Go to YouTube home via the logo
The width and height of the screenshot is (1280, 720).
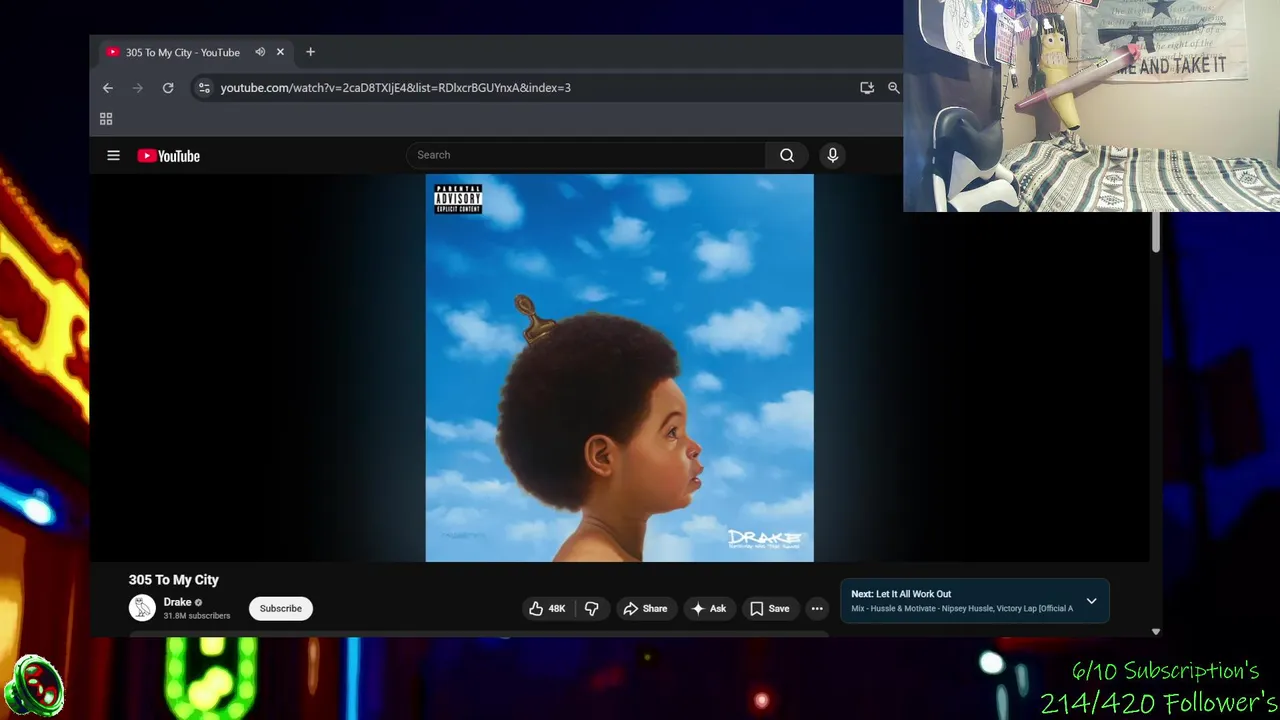pos(168,156)
